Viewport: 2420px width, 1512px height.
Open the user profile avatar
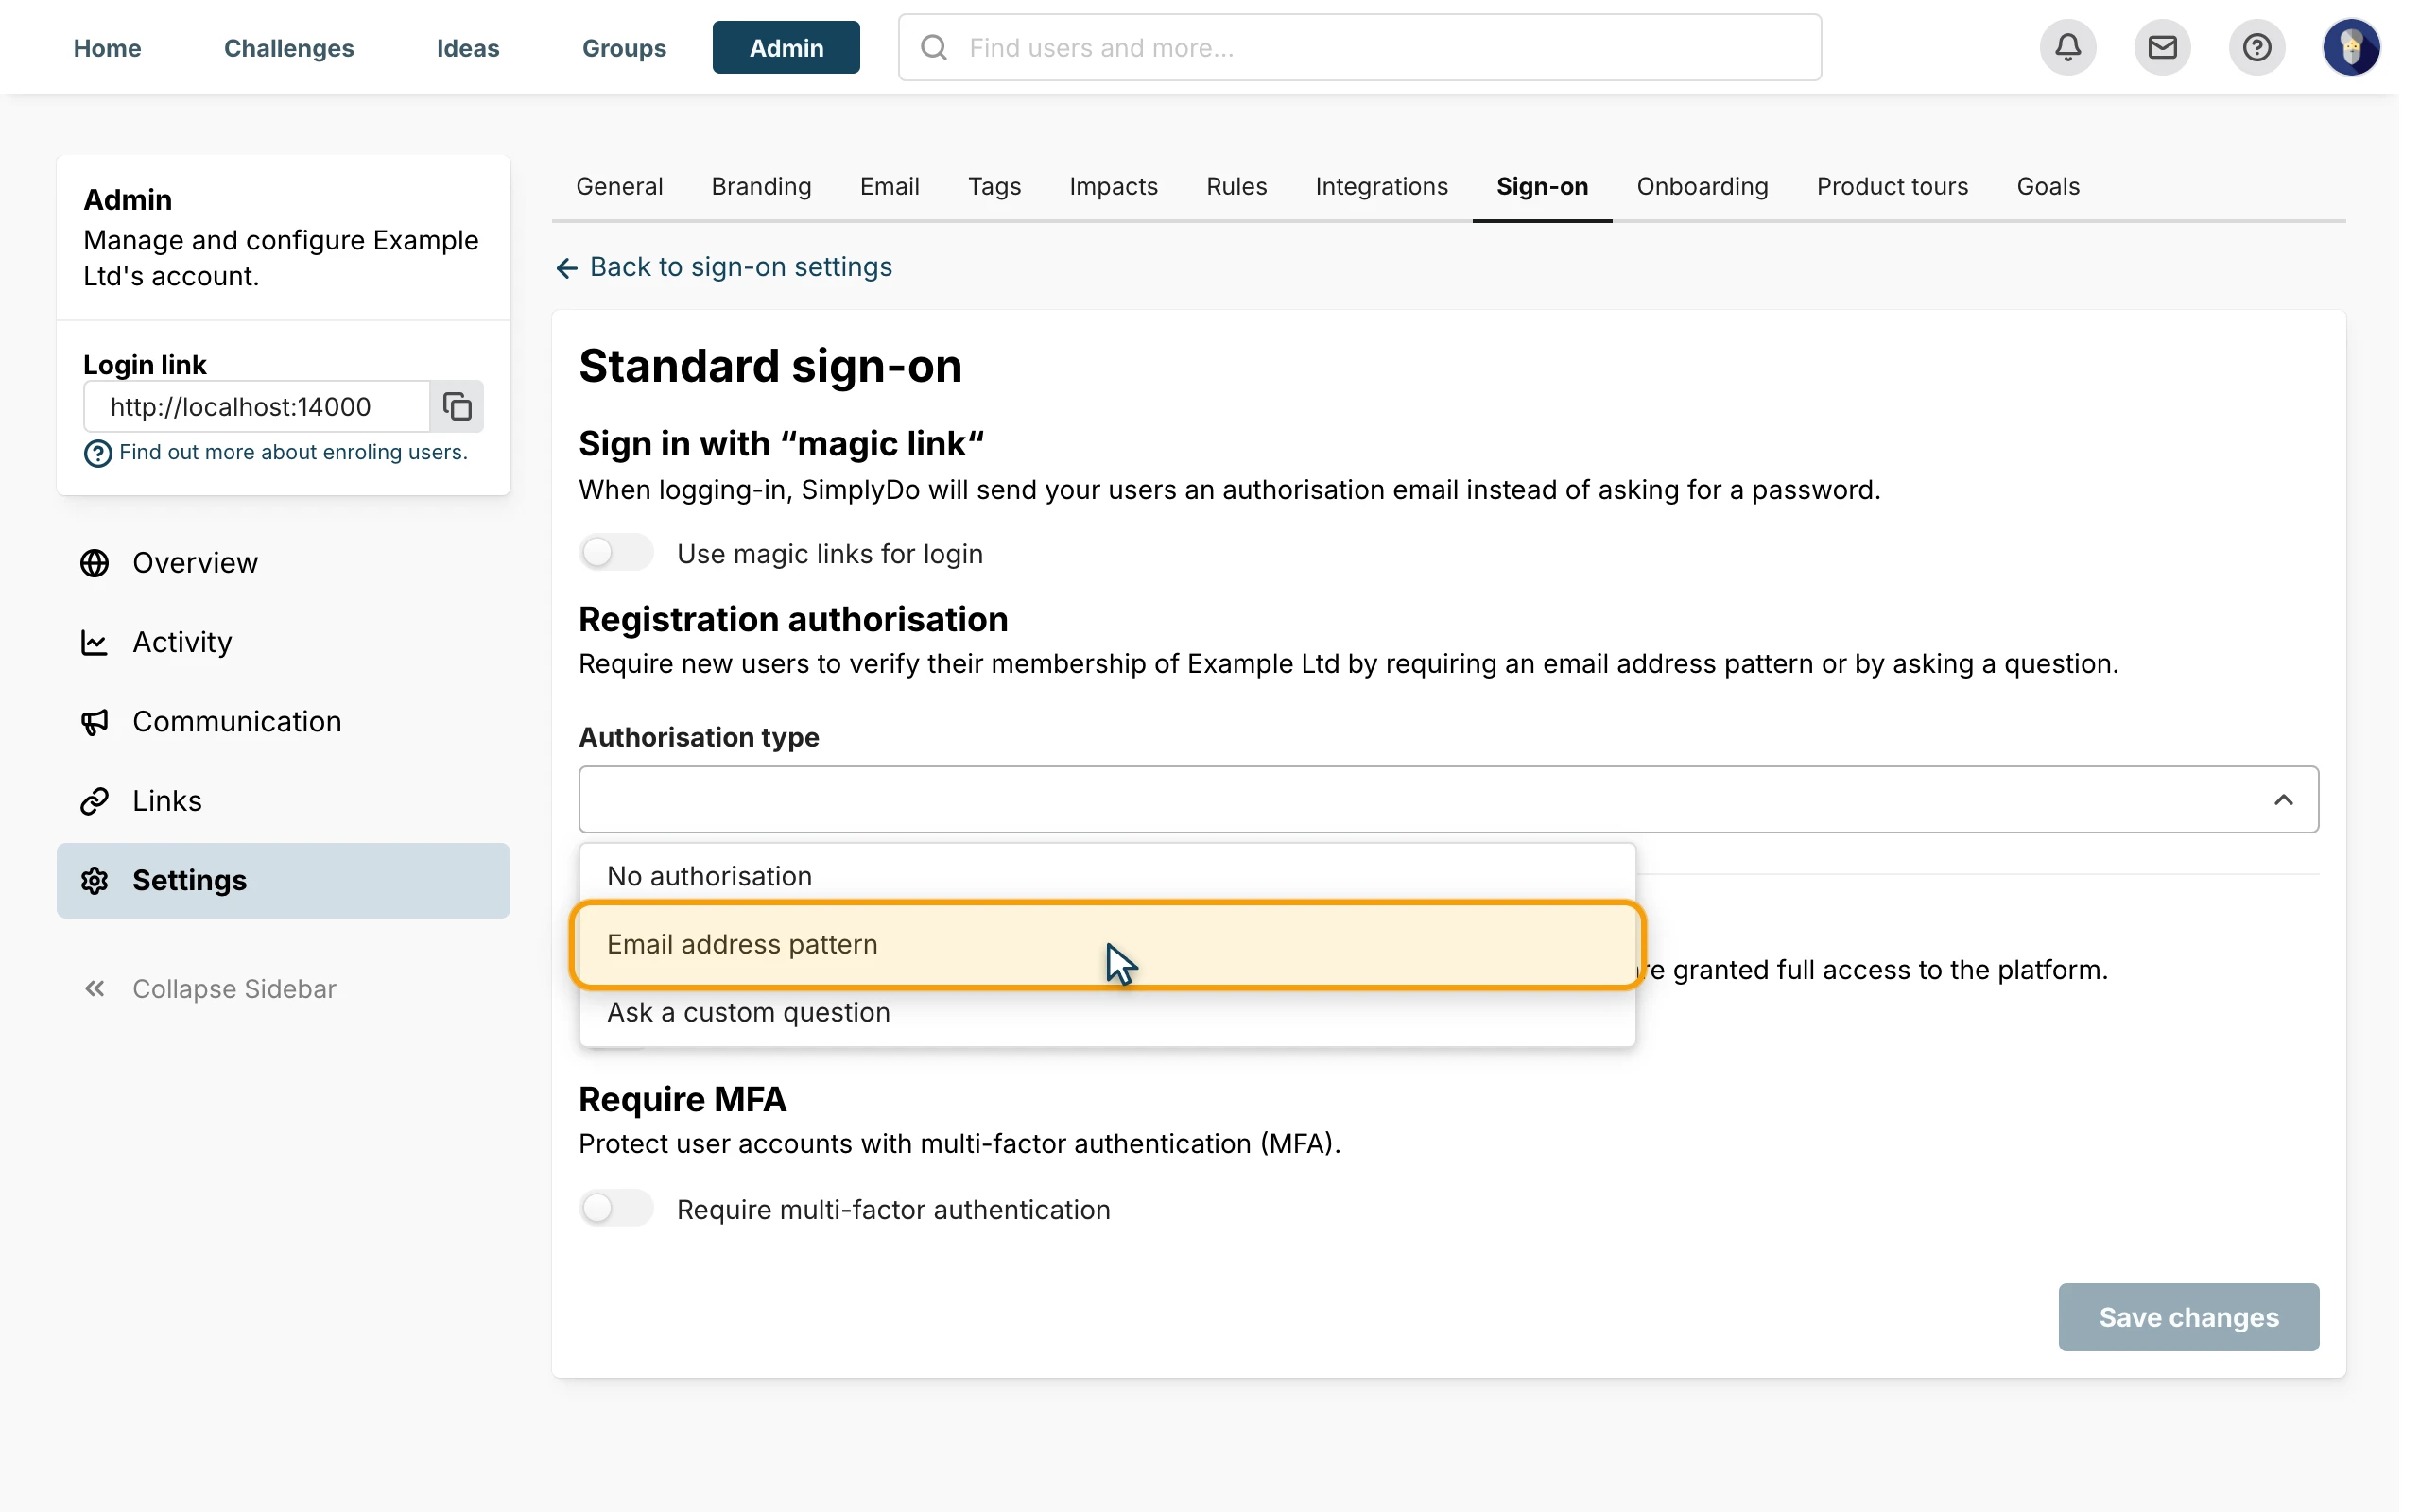2351,47
